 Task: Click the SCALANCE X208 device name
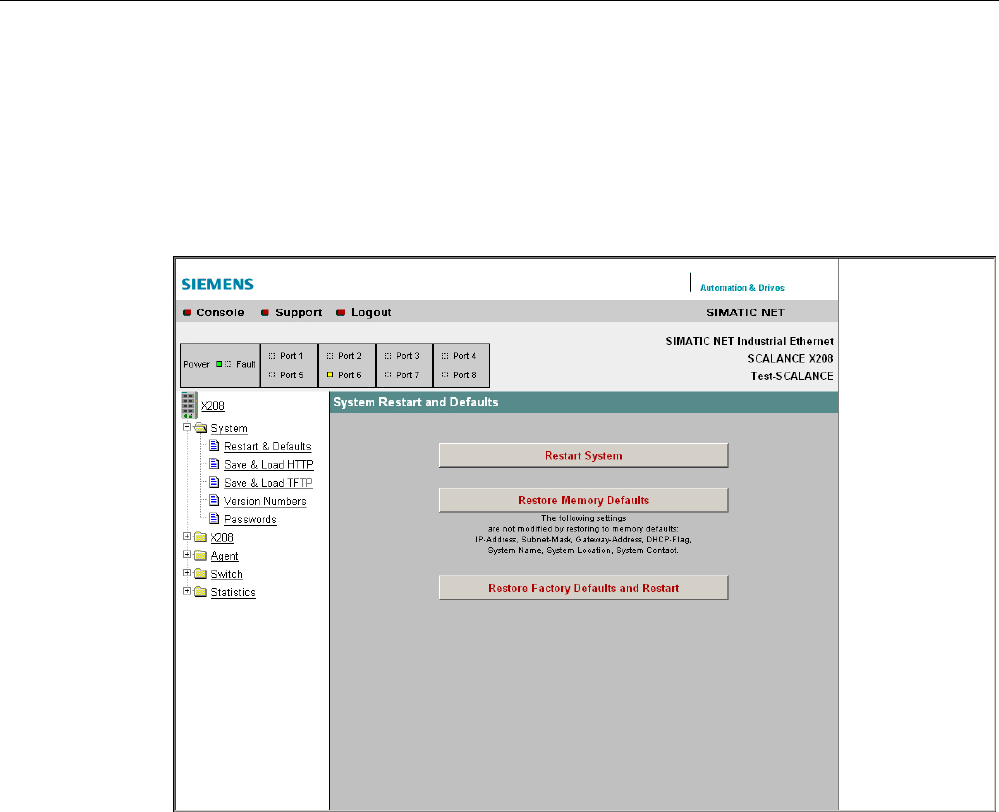coord(790,358)
